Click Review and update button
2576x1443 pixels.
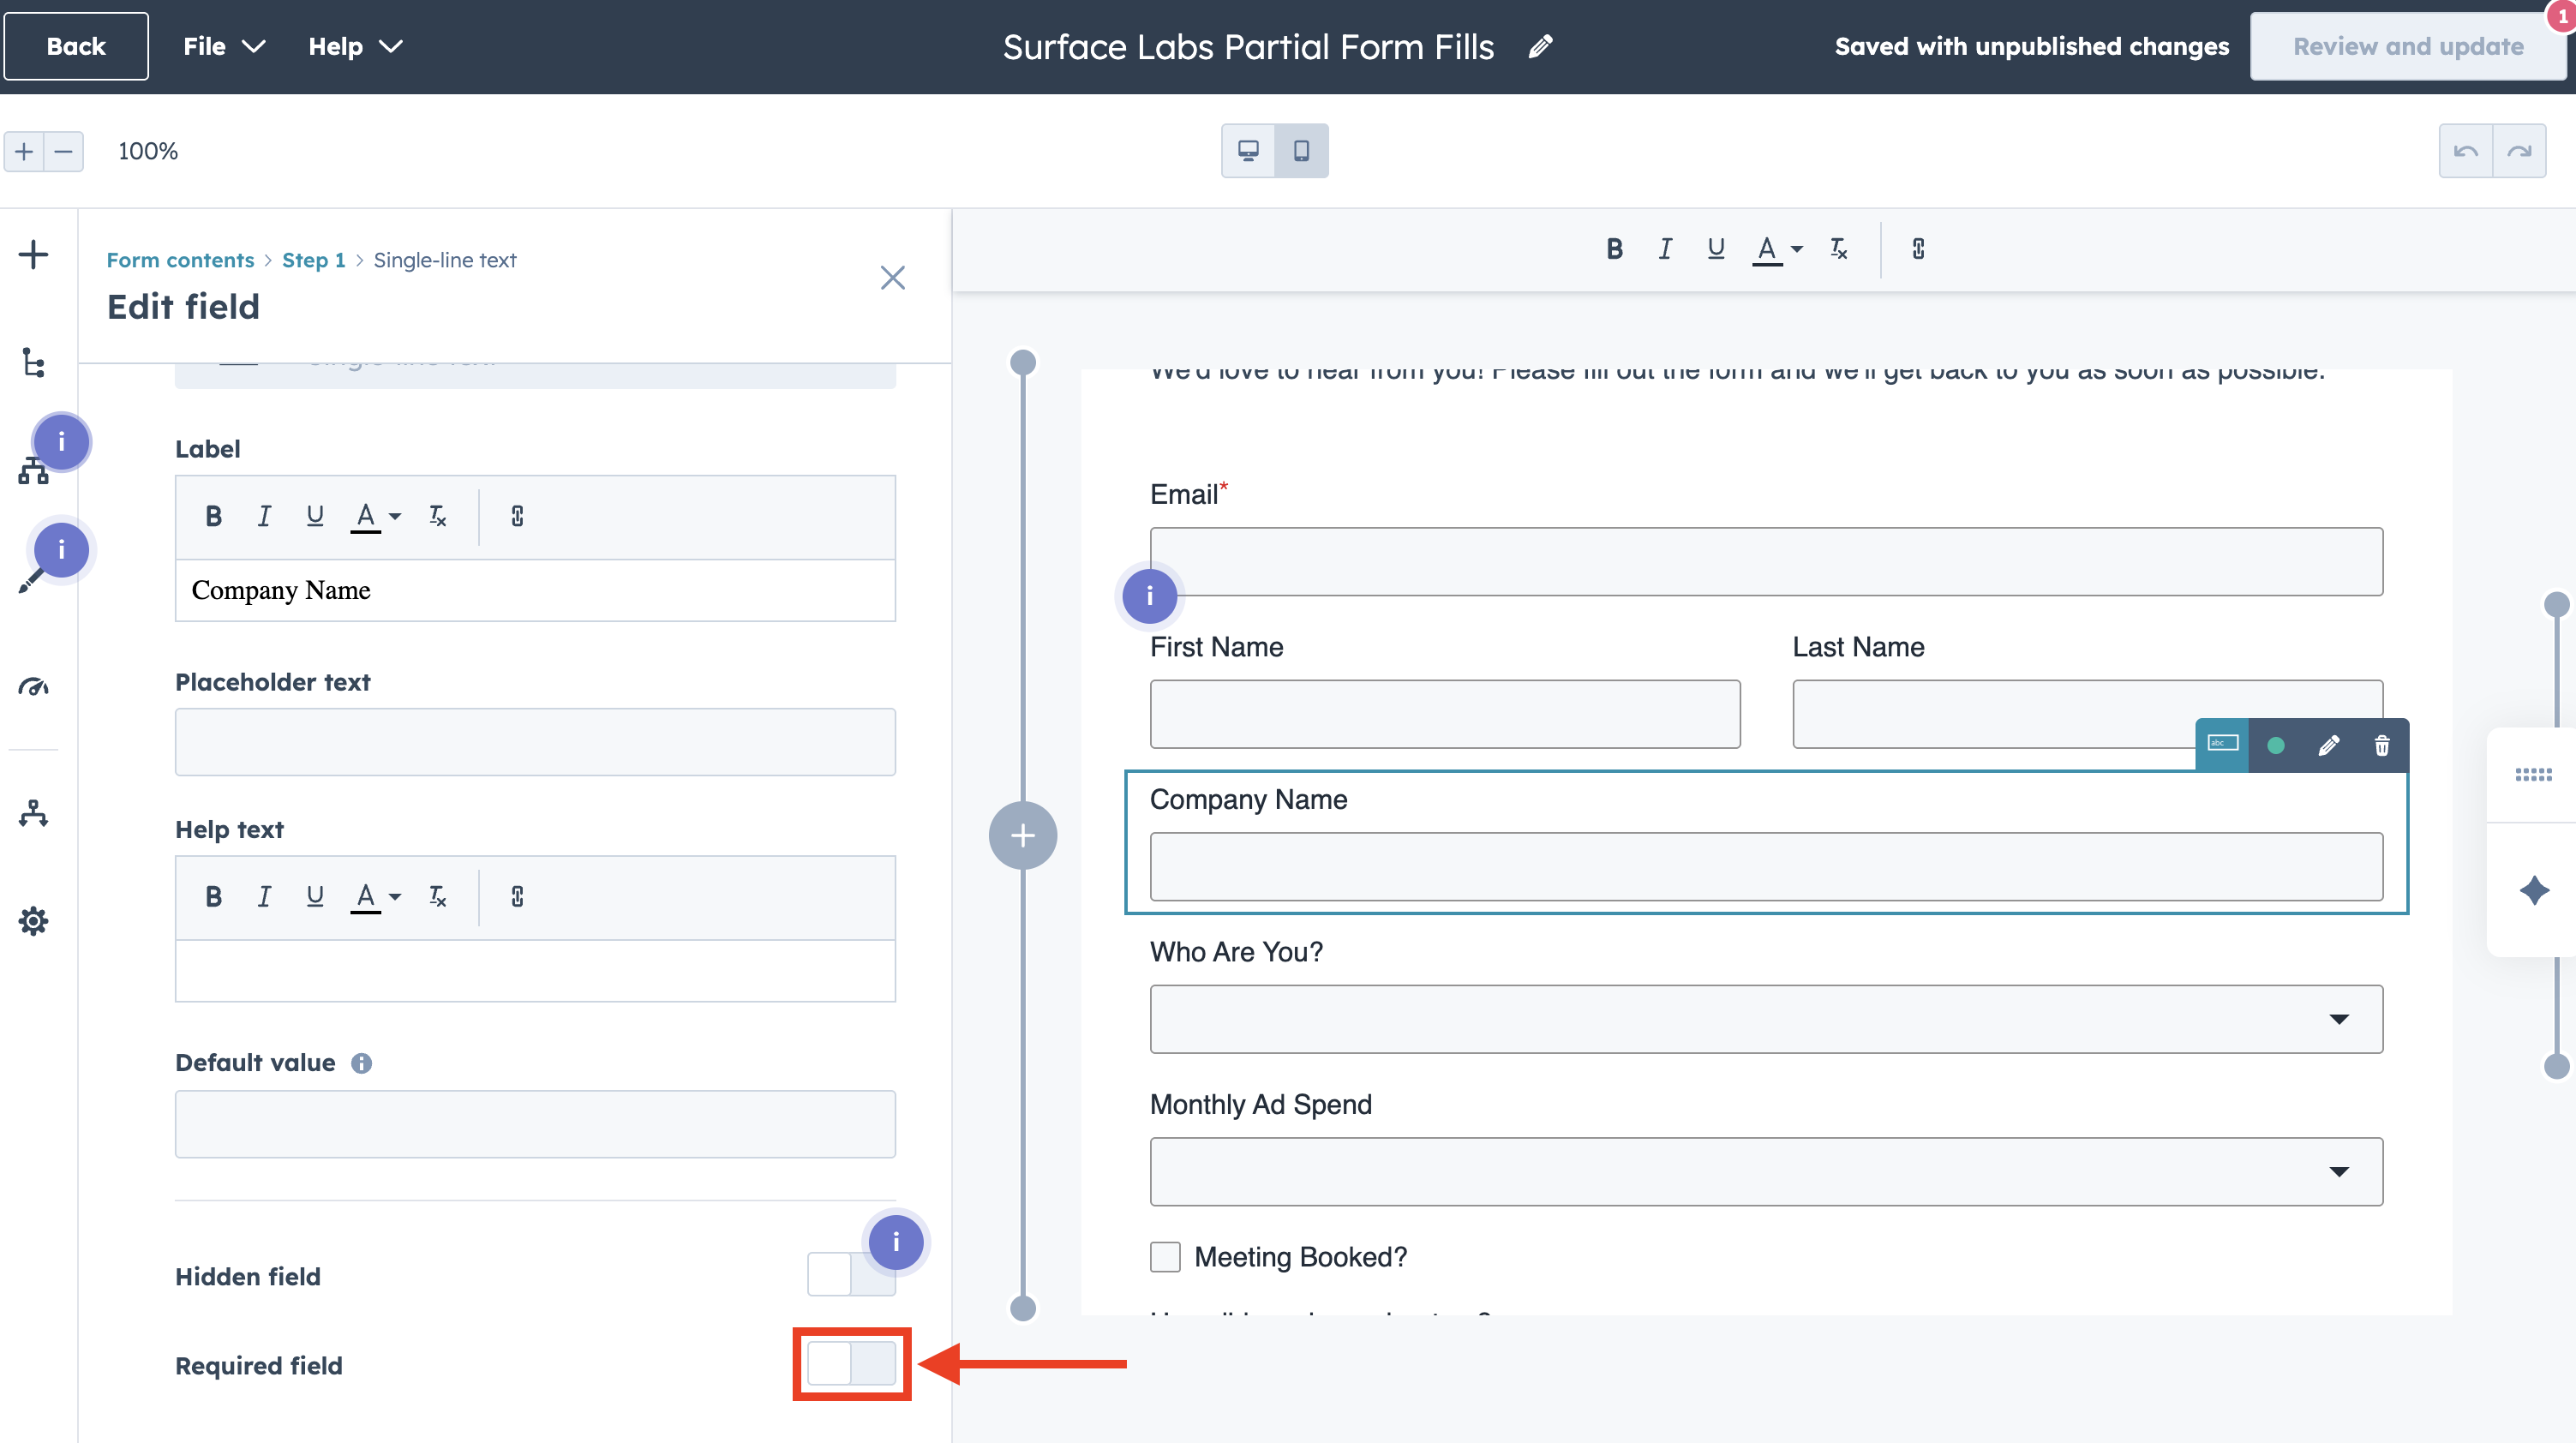(2408, 46)
